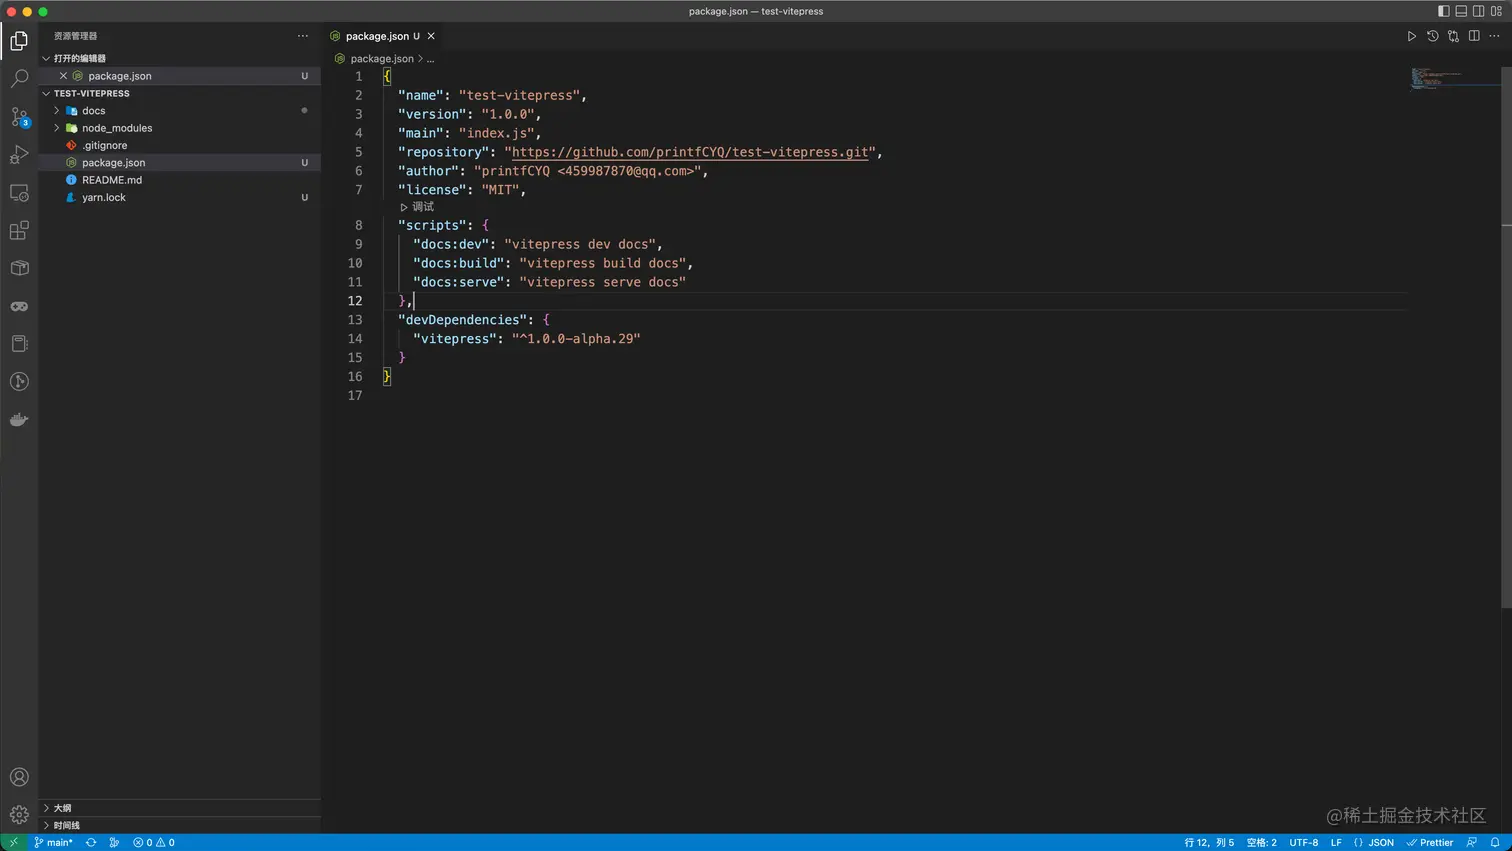Synchronize changes icon in status bar
This screenshot has width=1512, height=851.
click(x=91, y=842)
